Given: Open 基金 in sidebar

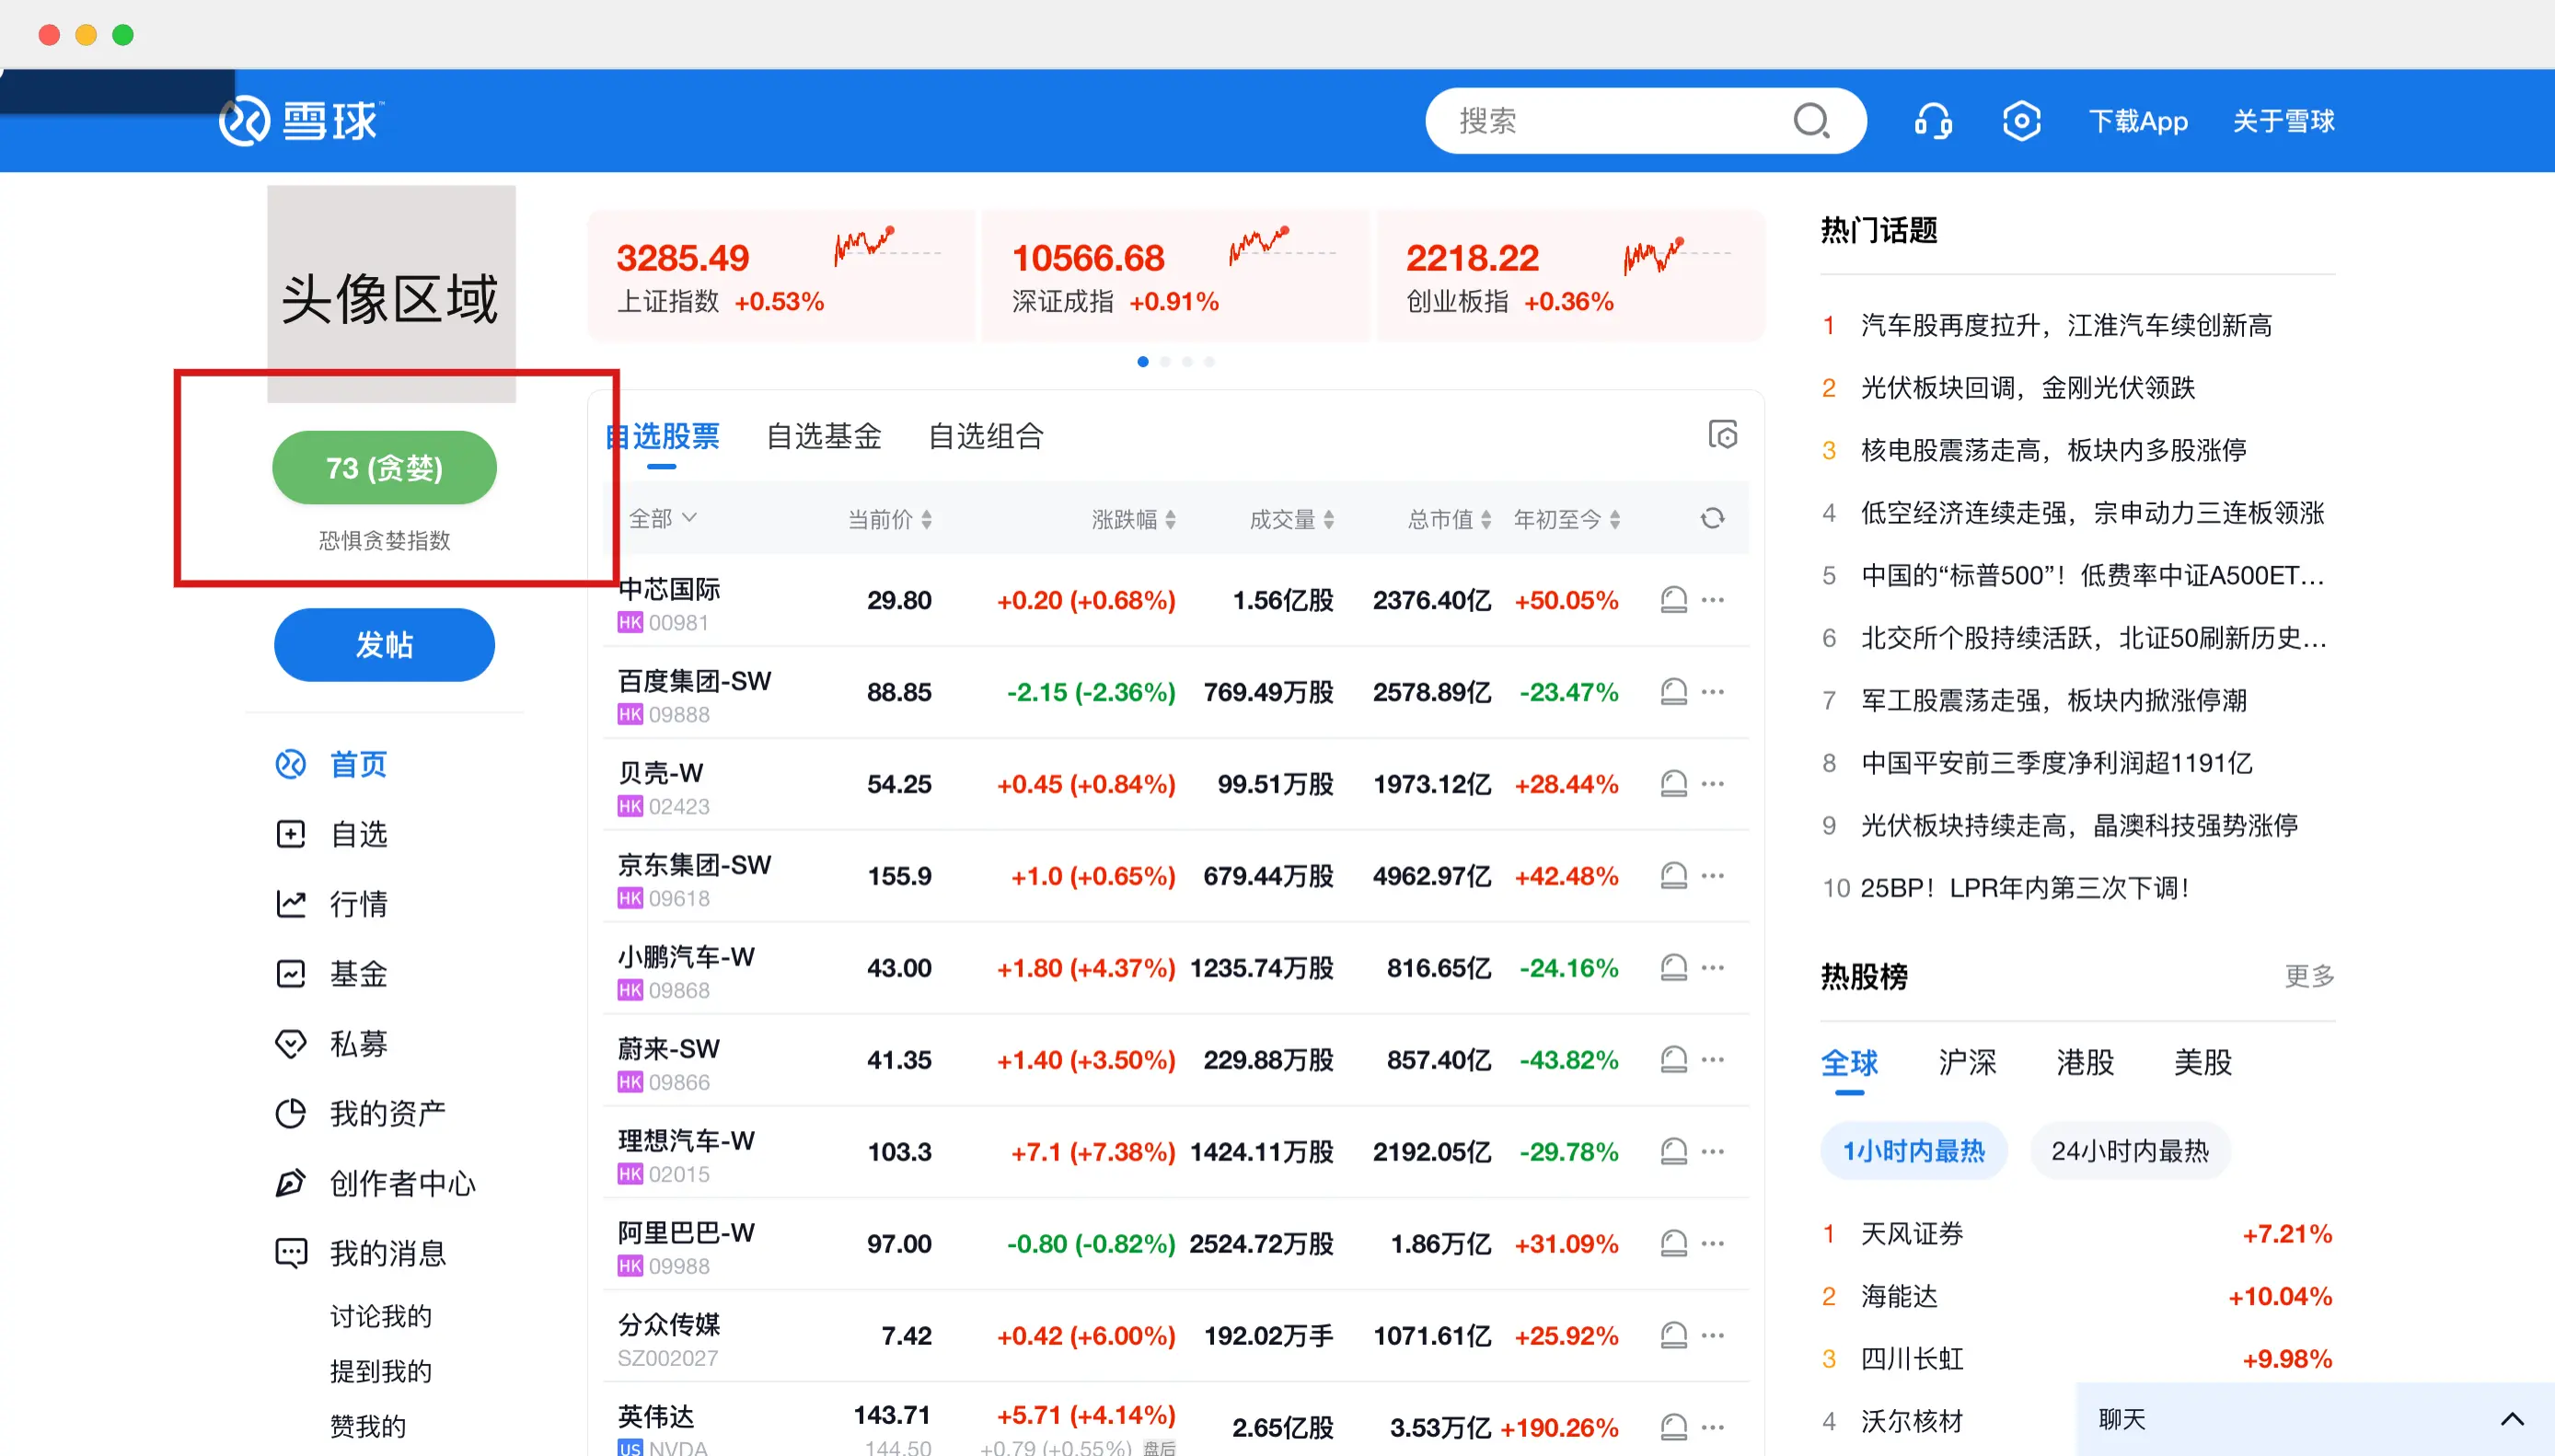Looking at the screenshot, I should tap(331, 974).
